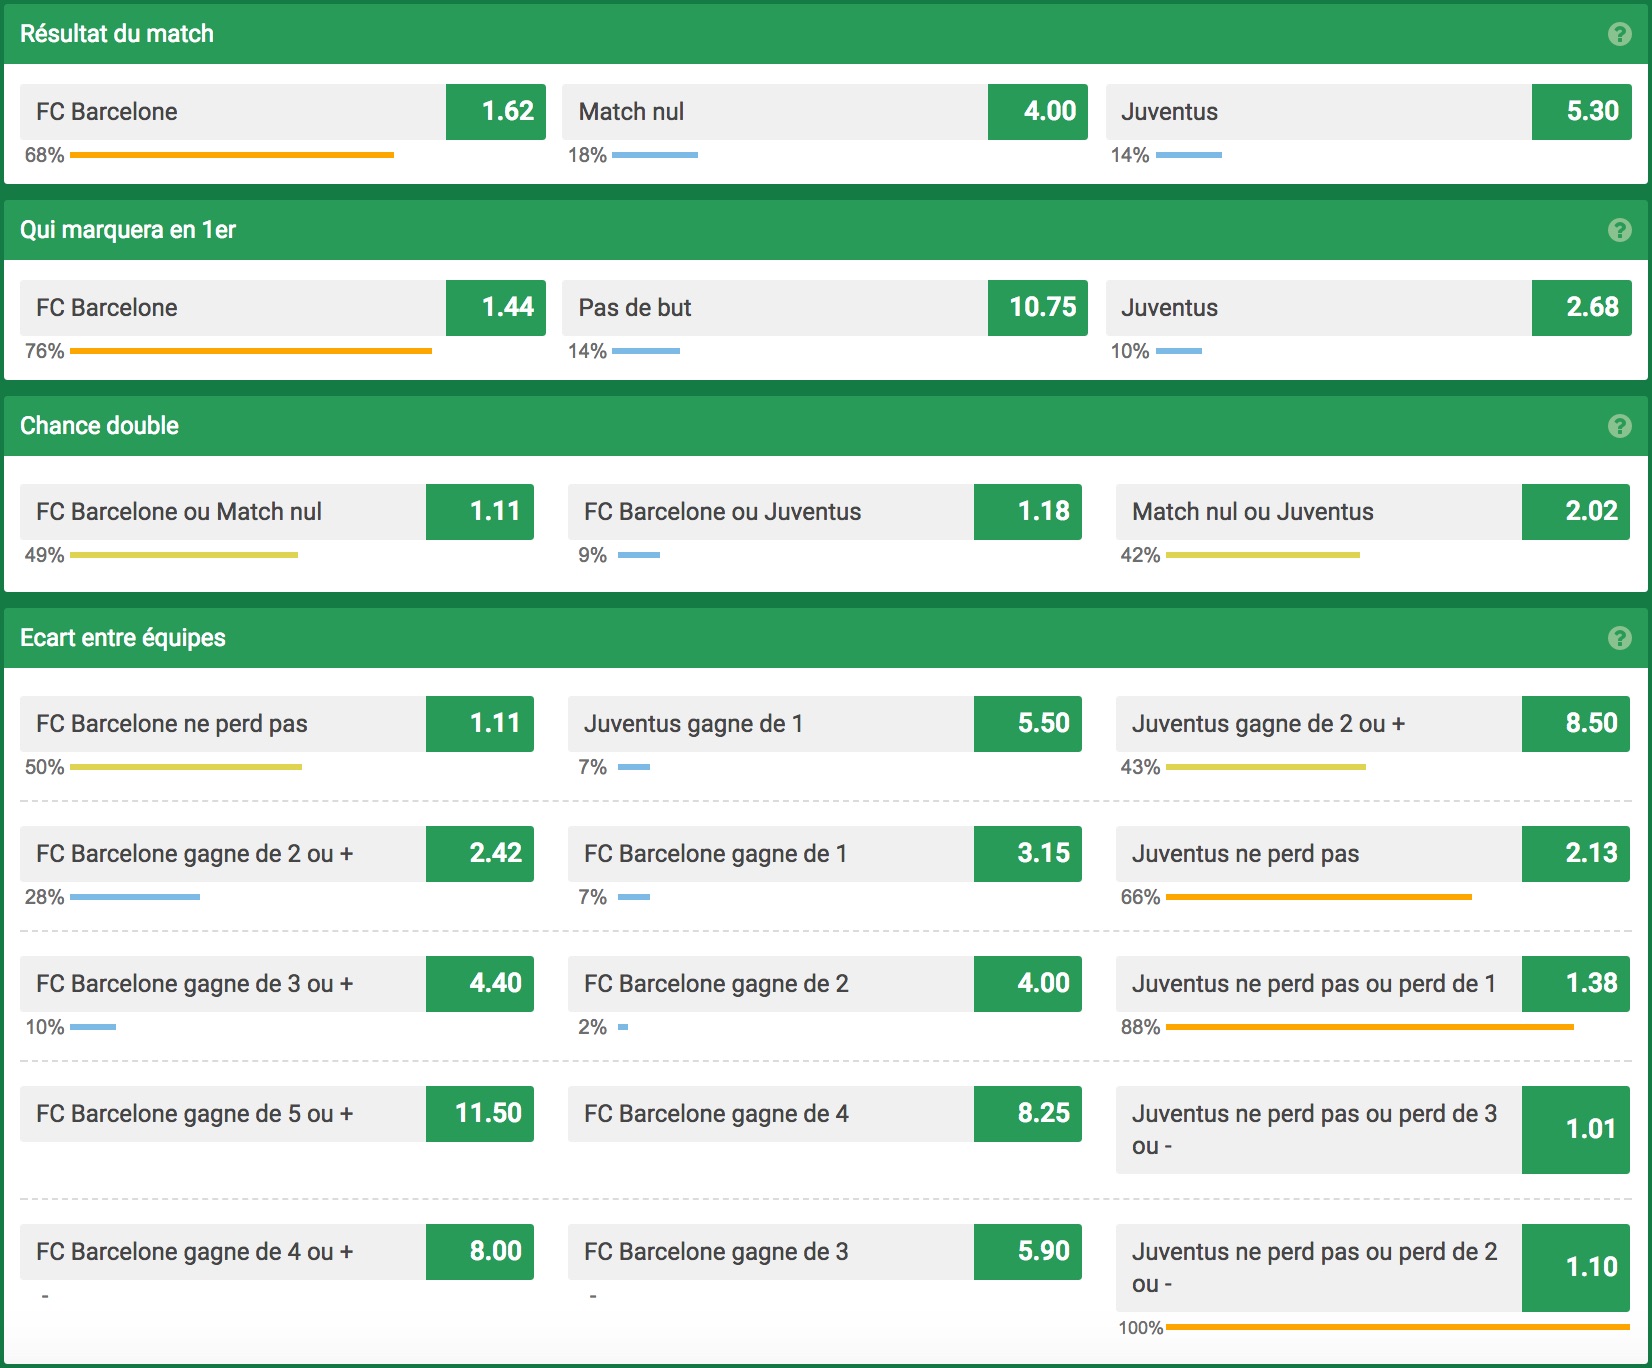The height and width of the screenshot is (1368, 1652).
Task: Click the 88% label under Juventus perd de 1
Action: [1140, 1027]
